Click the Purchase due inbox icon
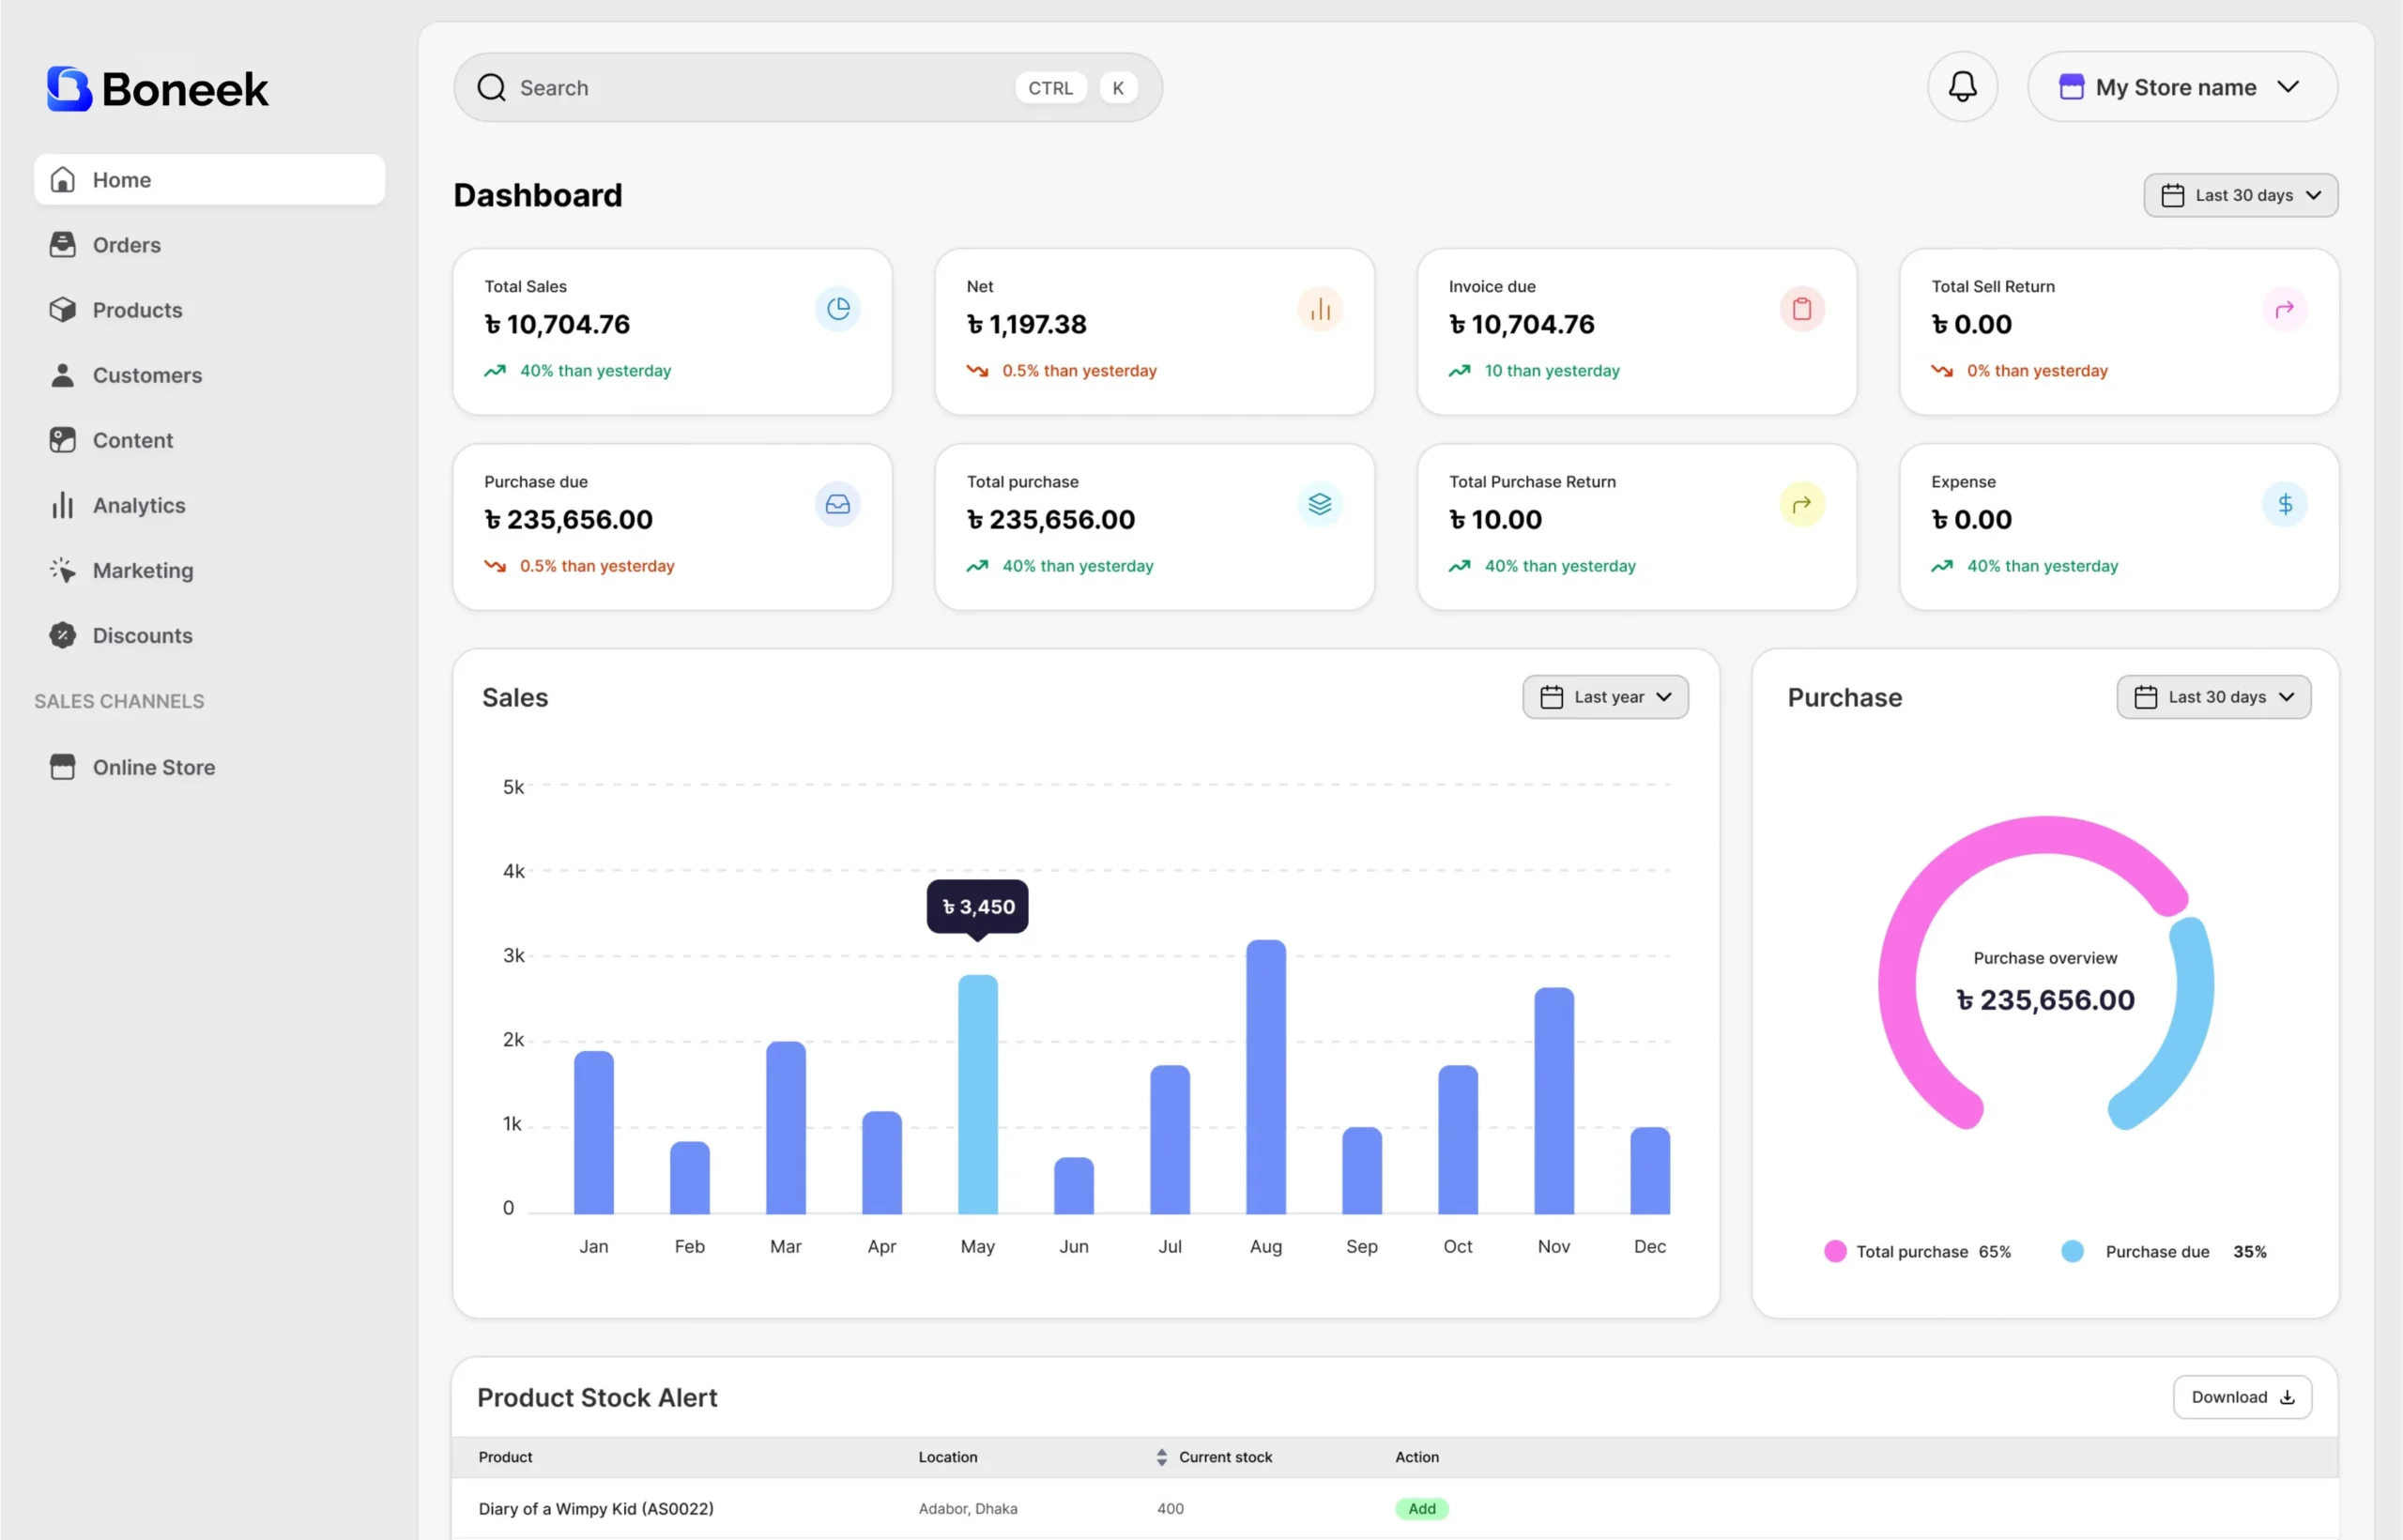Screen dimensions: 2403x1540 point(838,504)
